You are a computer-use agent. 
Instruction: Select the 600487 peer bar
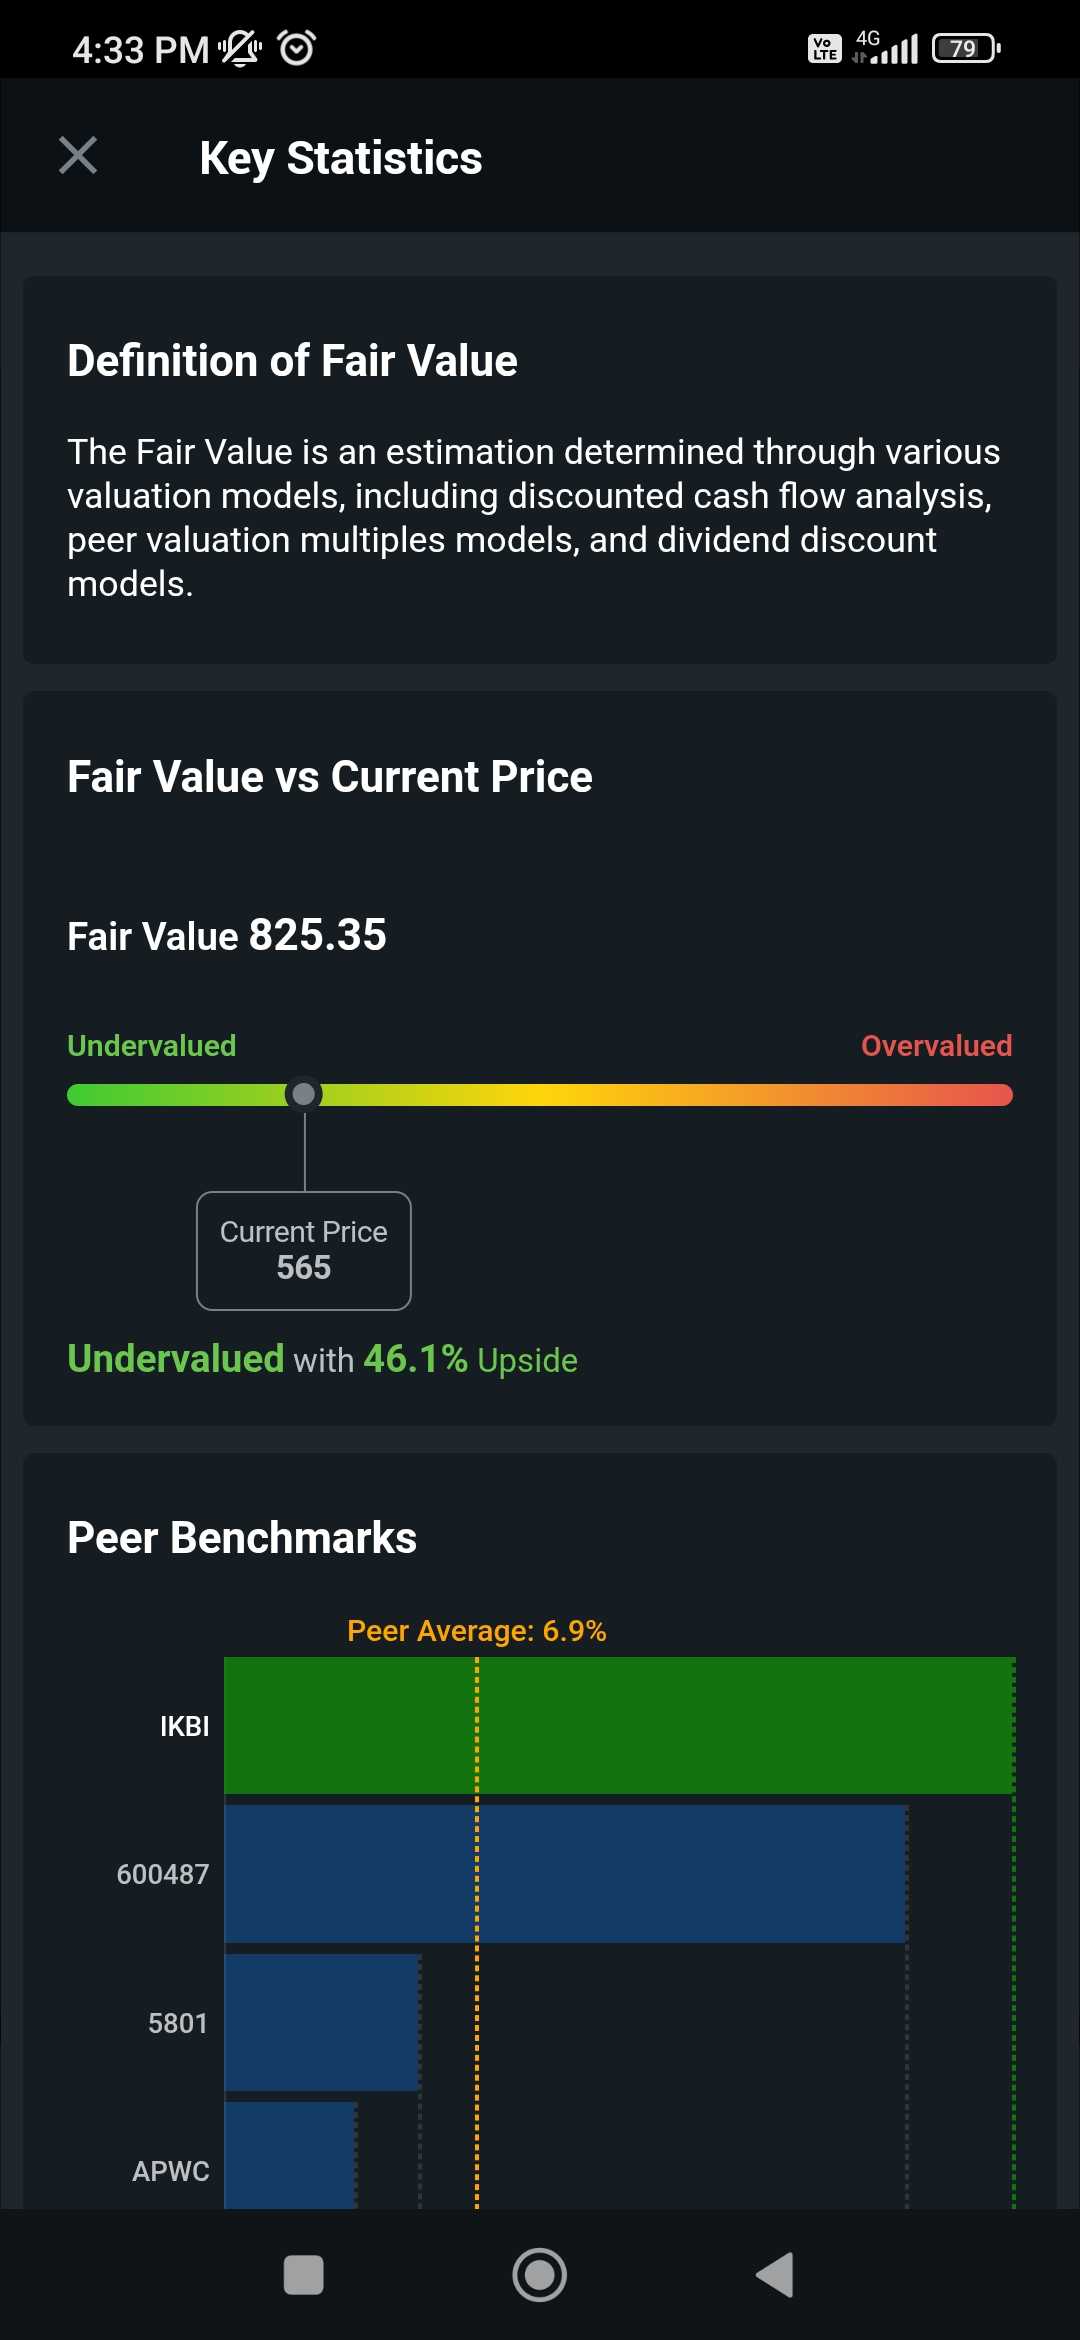(565, 1874)
